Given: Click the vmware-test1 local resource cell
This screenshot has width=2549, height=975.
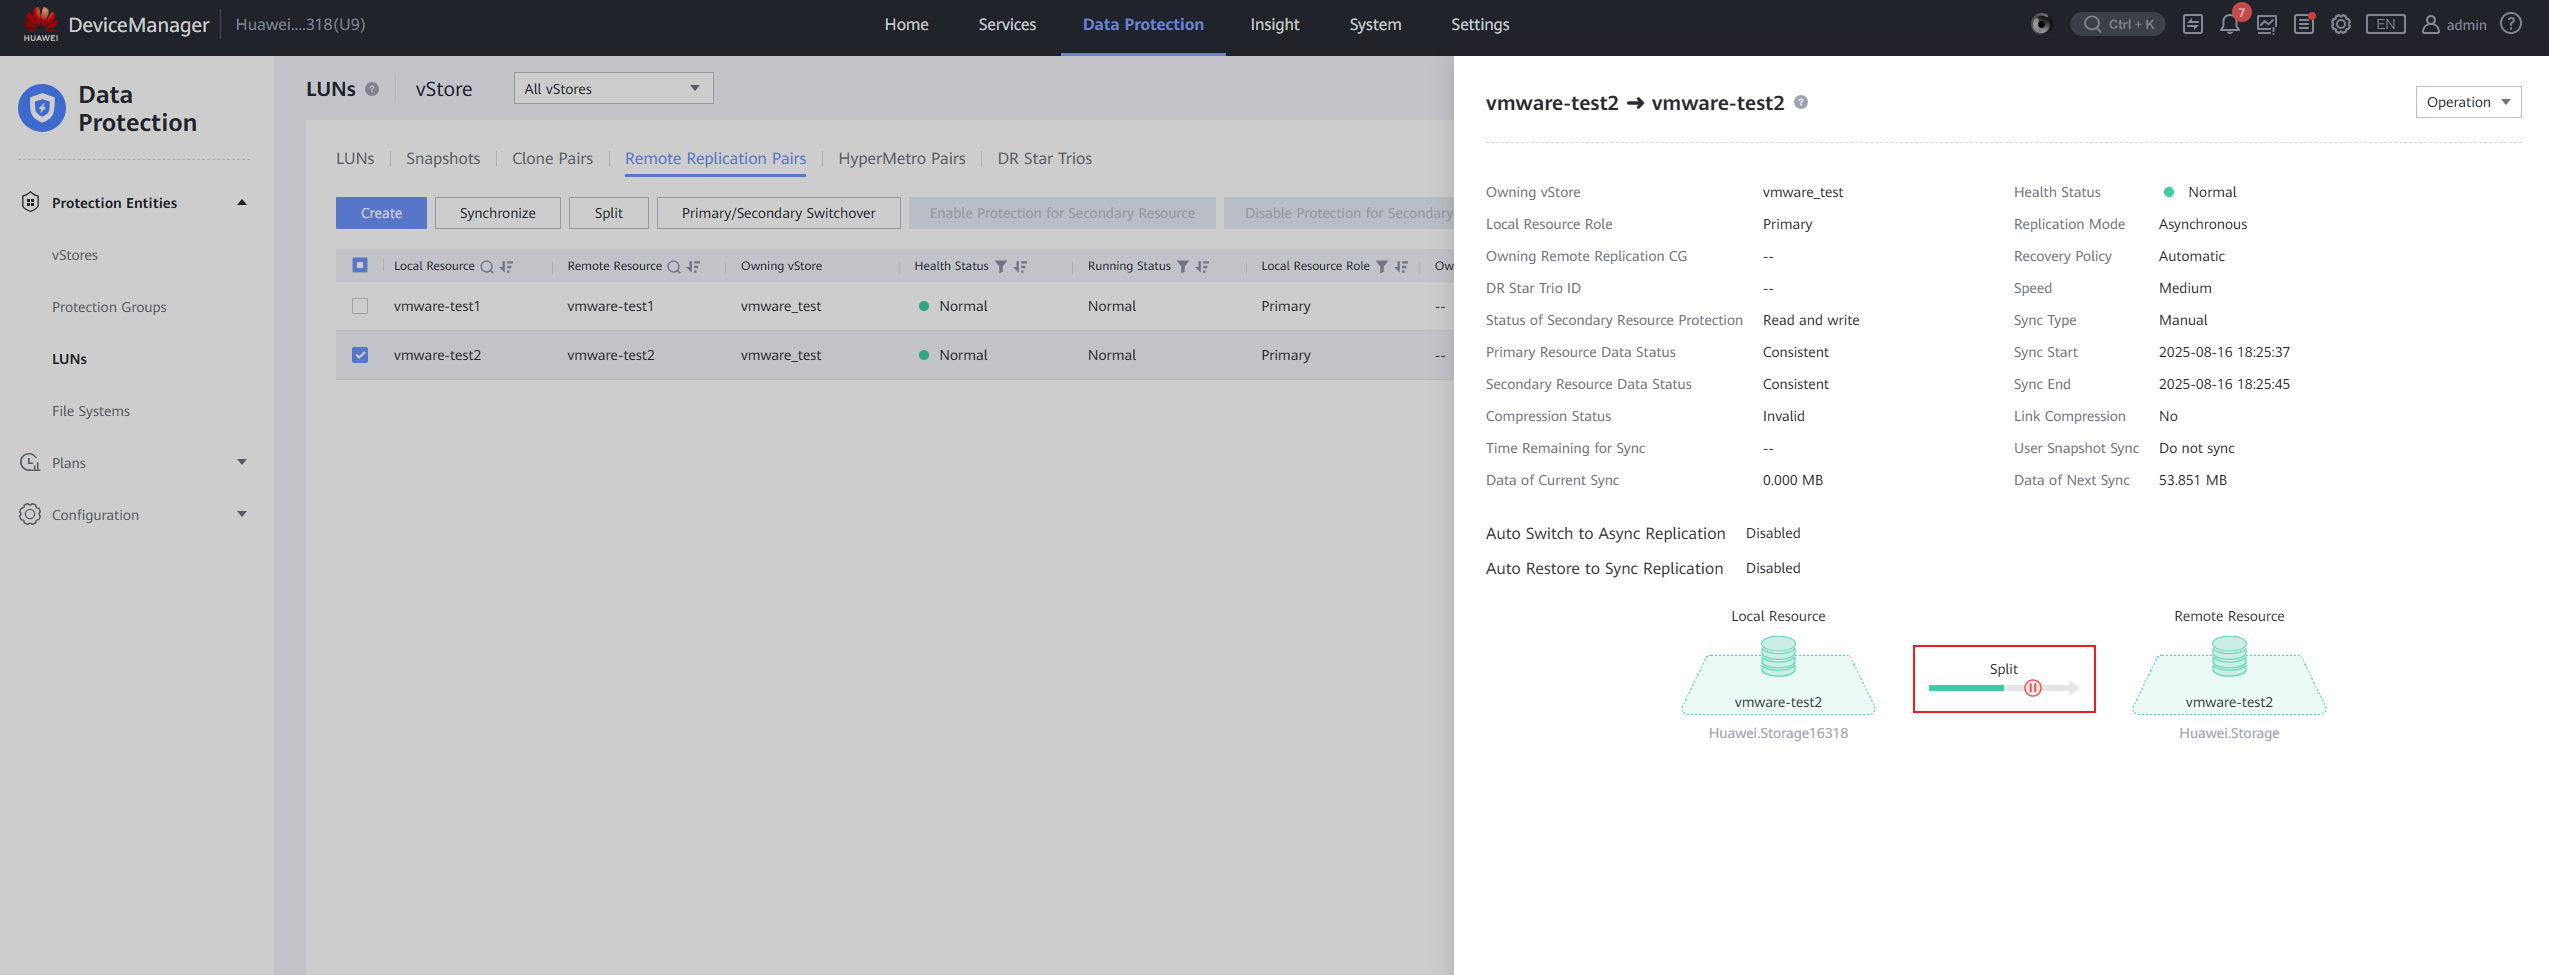Looking at the screenshot, I should tap(437, 306).
